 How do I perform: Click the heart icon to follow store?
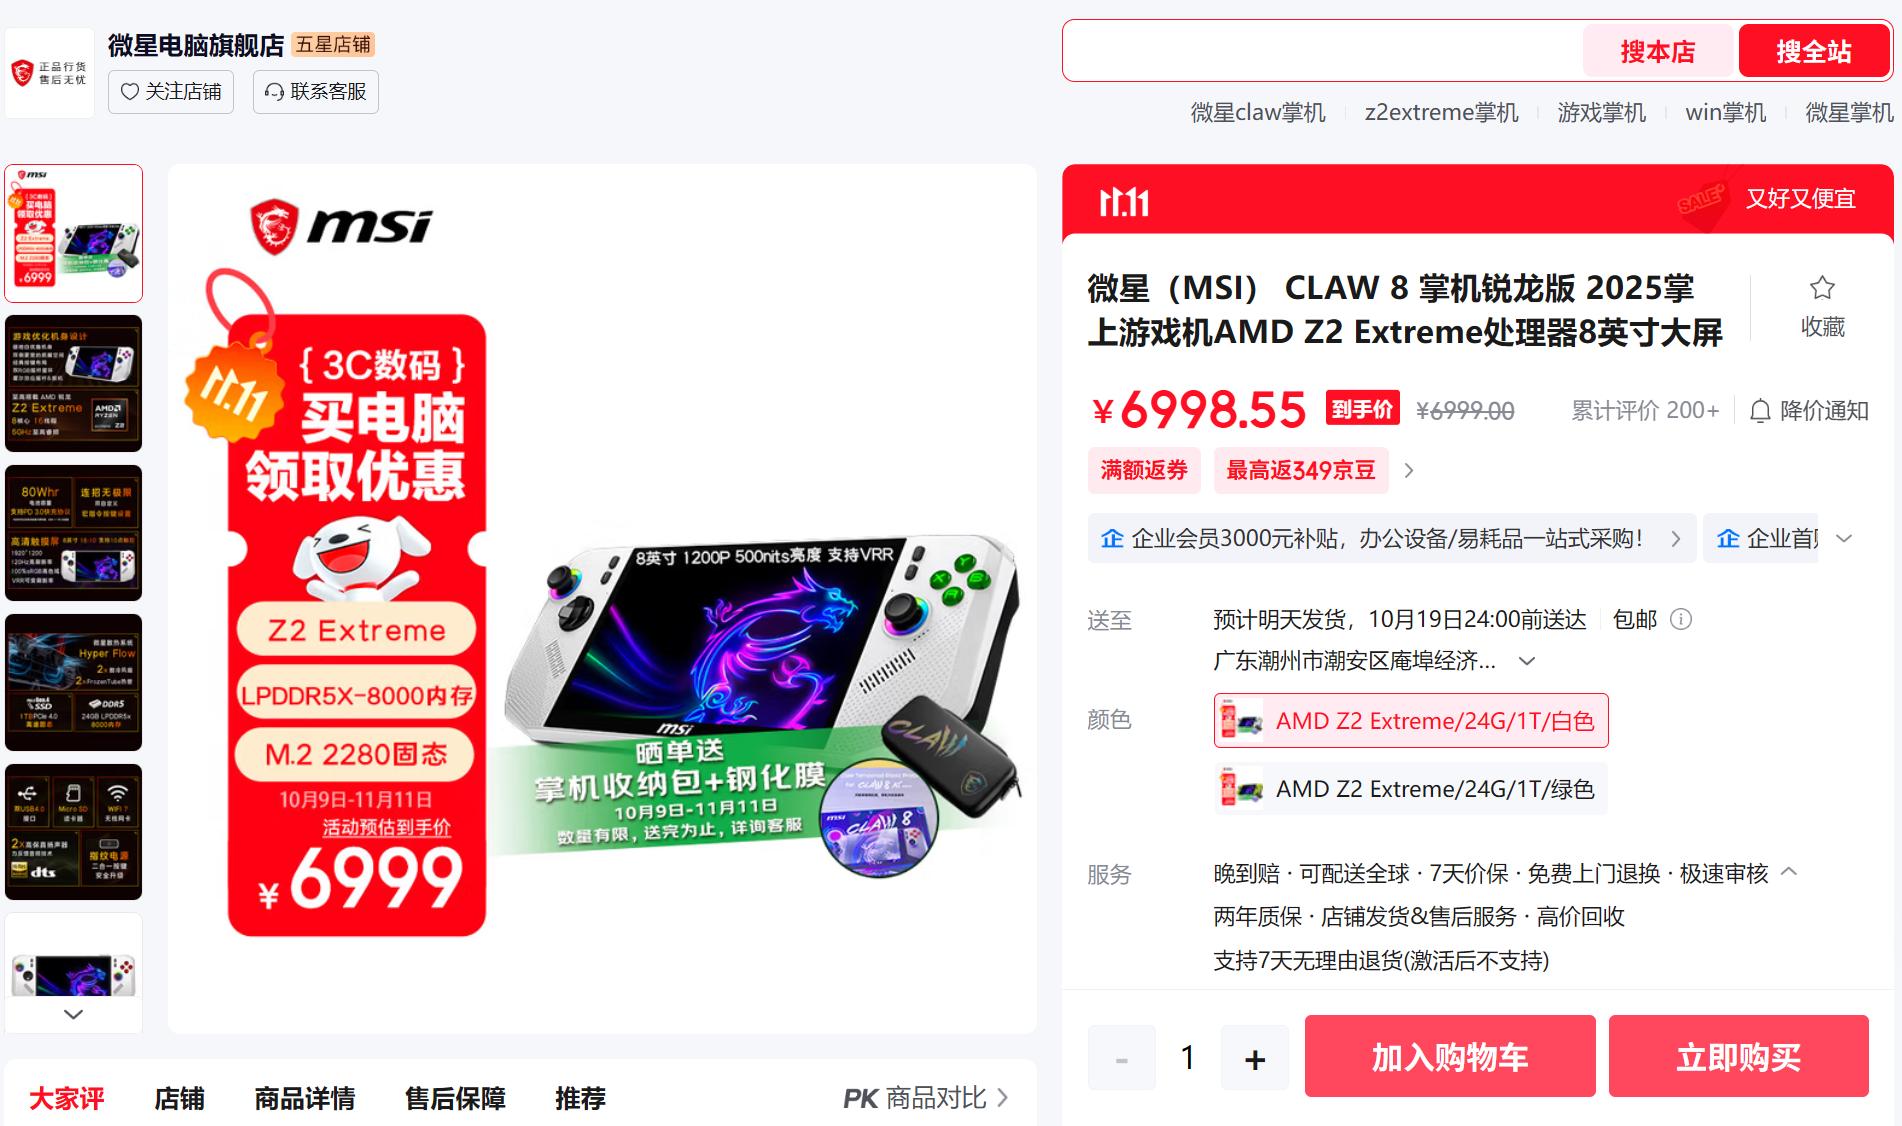point(129,92)
